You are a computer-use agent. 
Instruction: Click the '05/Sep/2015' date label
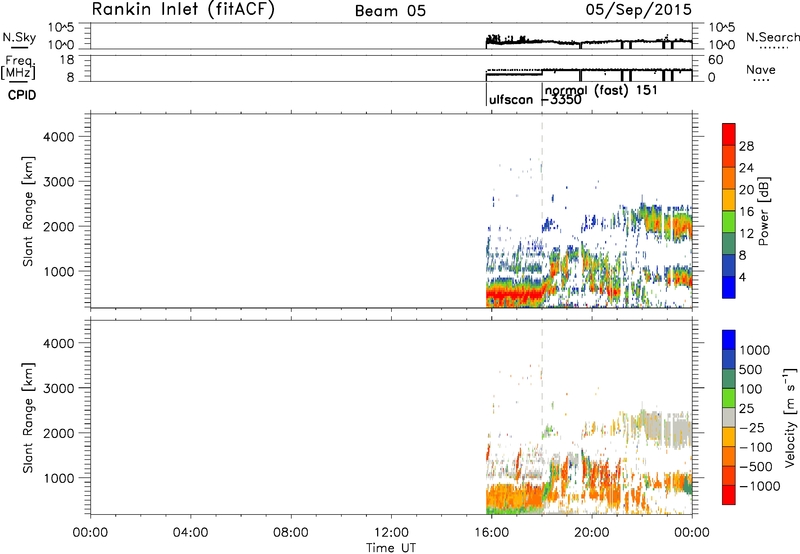(638, 9)
